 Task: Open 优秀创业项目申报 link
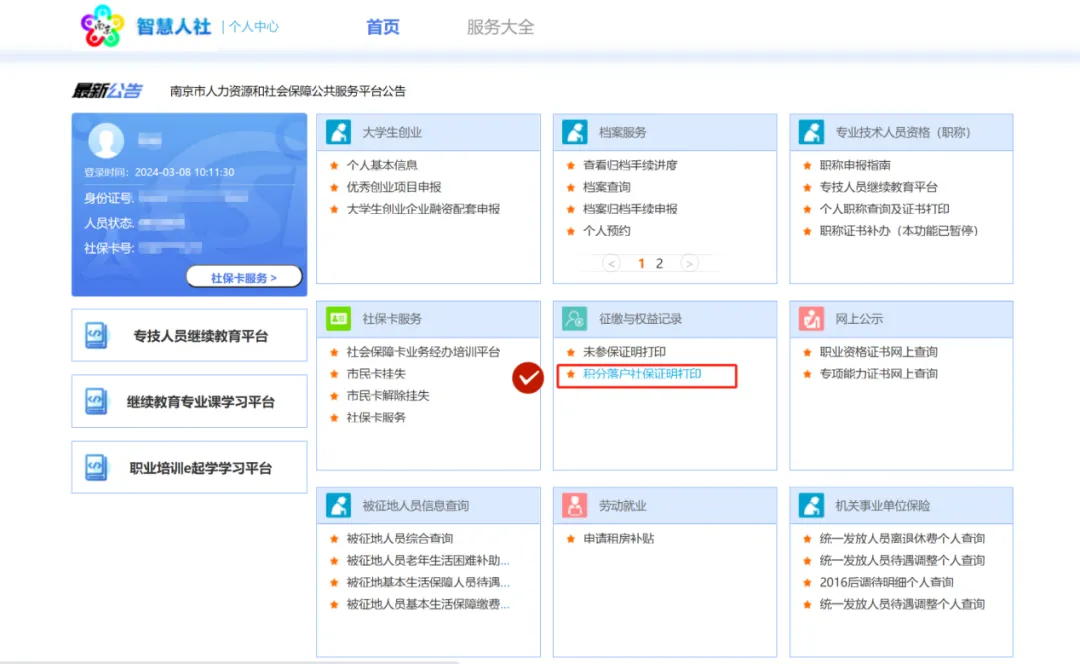coord(393,187)
